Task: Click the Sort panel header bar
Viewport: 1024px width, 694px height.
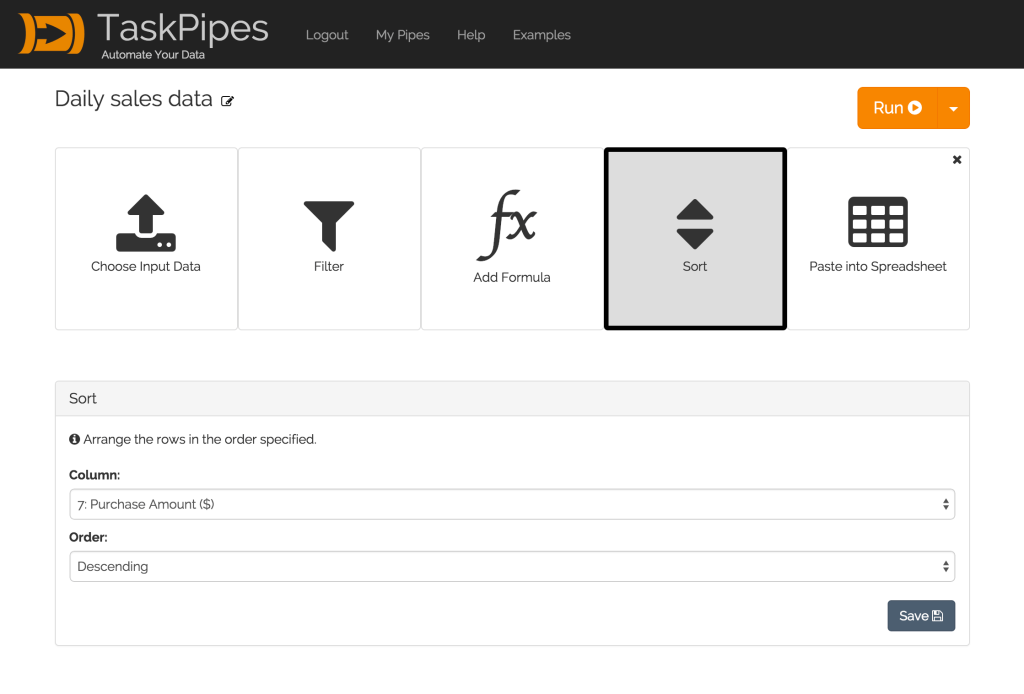Action: pyautogui.click(x=511, y=398)
